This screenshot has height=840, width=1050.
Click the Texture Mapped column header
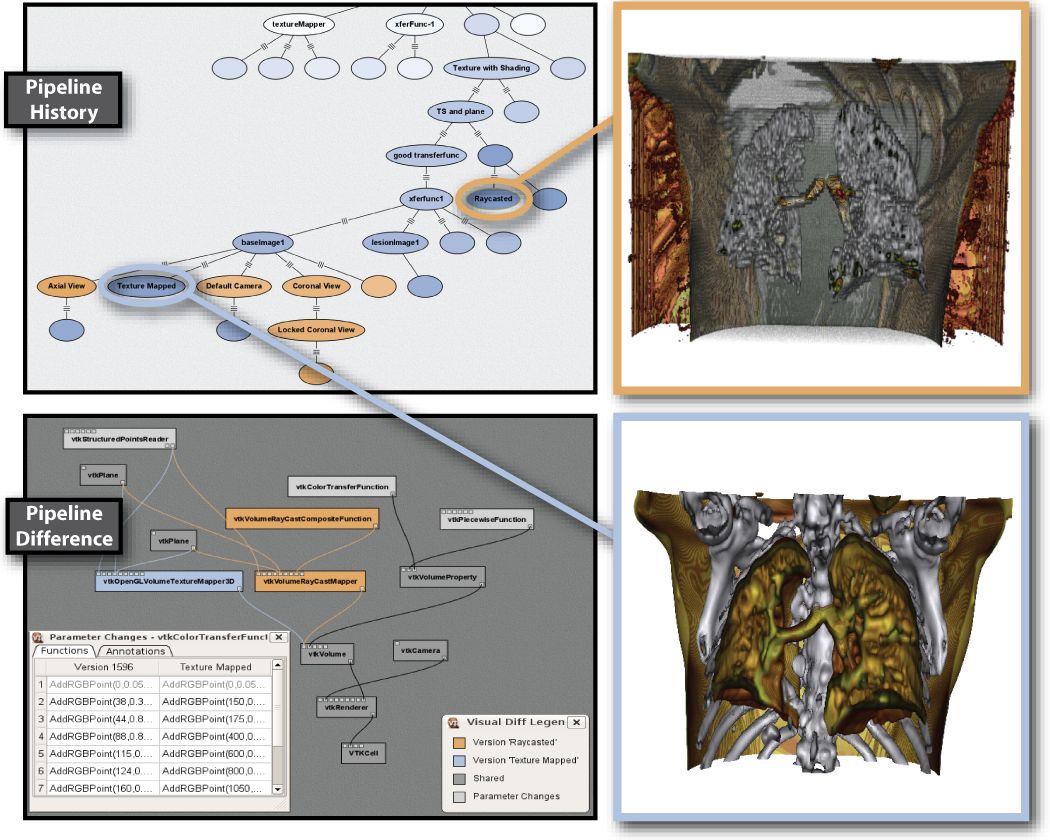click(x=215, y=667)
